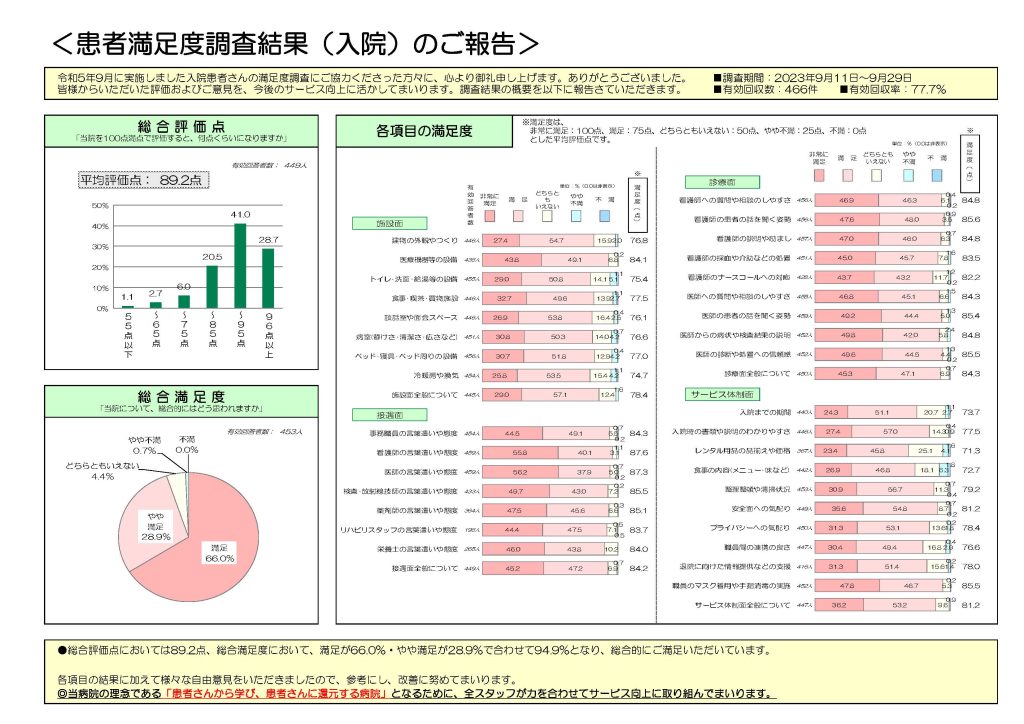Click the 入院までの期間 row label

[765, 412]
